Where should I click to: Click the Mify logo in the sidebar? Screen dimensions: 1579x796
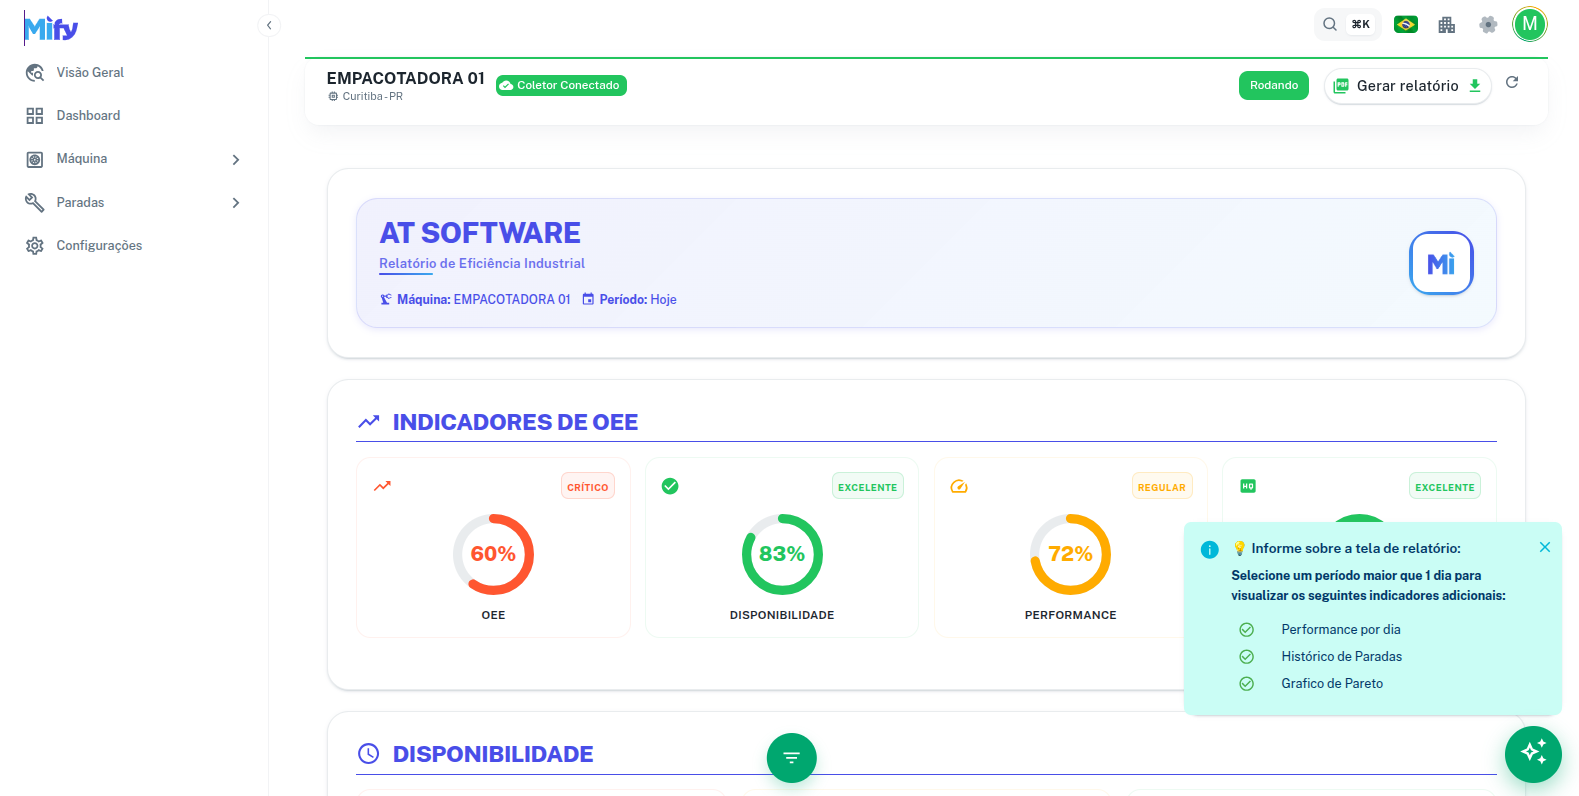(51, 29)
